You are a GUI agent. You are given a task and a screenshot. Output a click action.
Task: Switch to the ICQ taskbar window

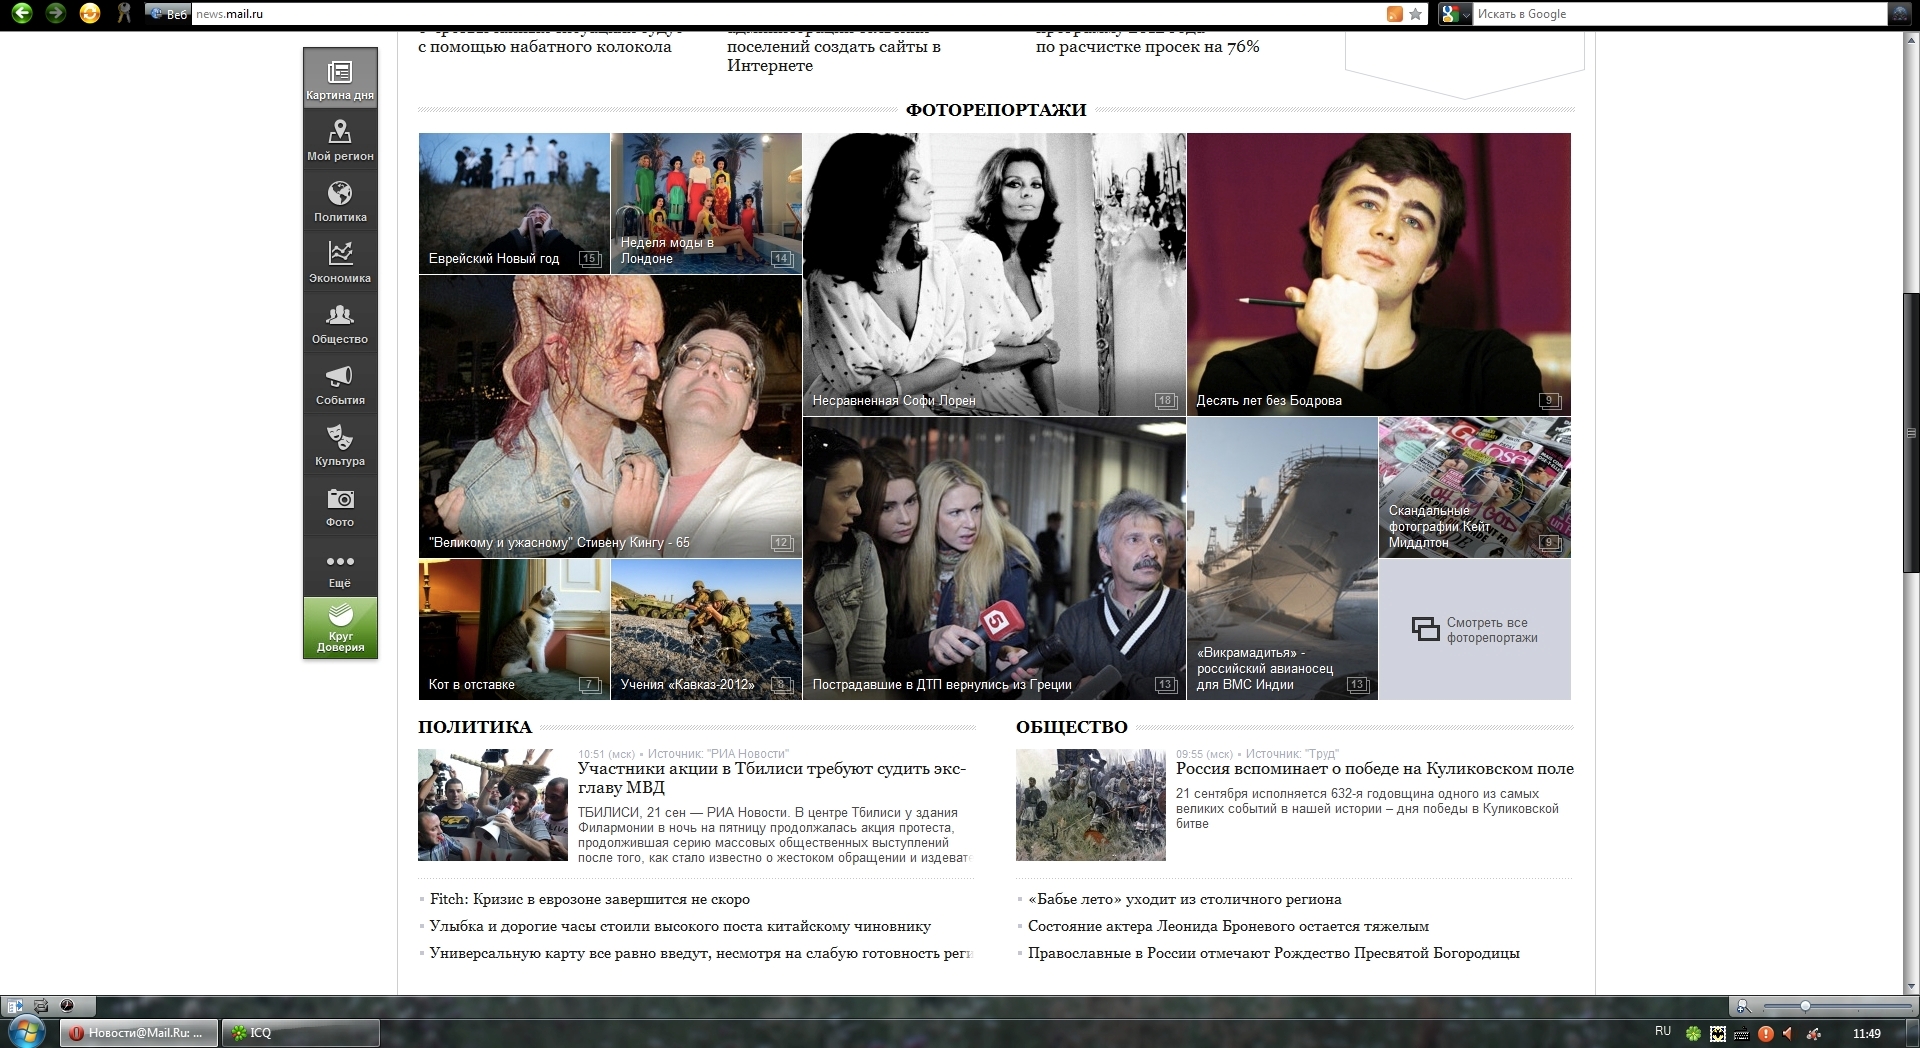point(301,1033)
